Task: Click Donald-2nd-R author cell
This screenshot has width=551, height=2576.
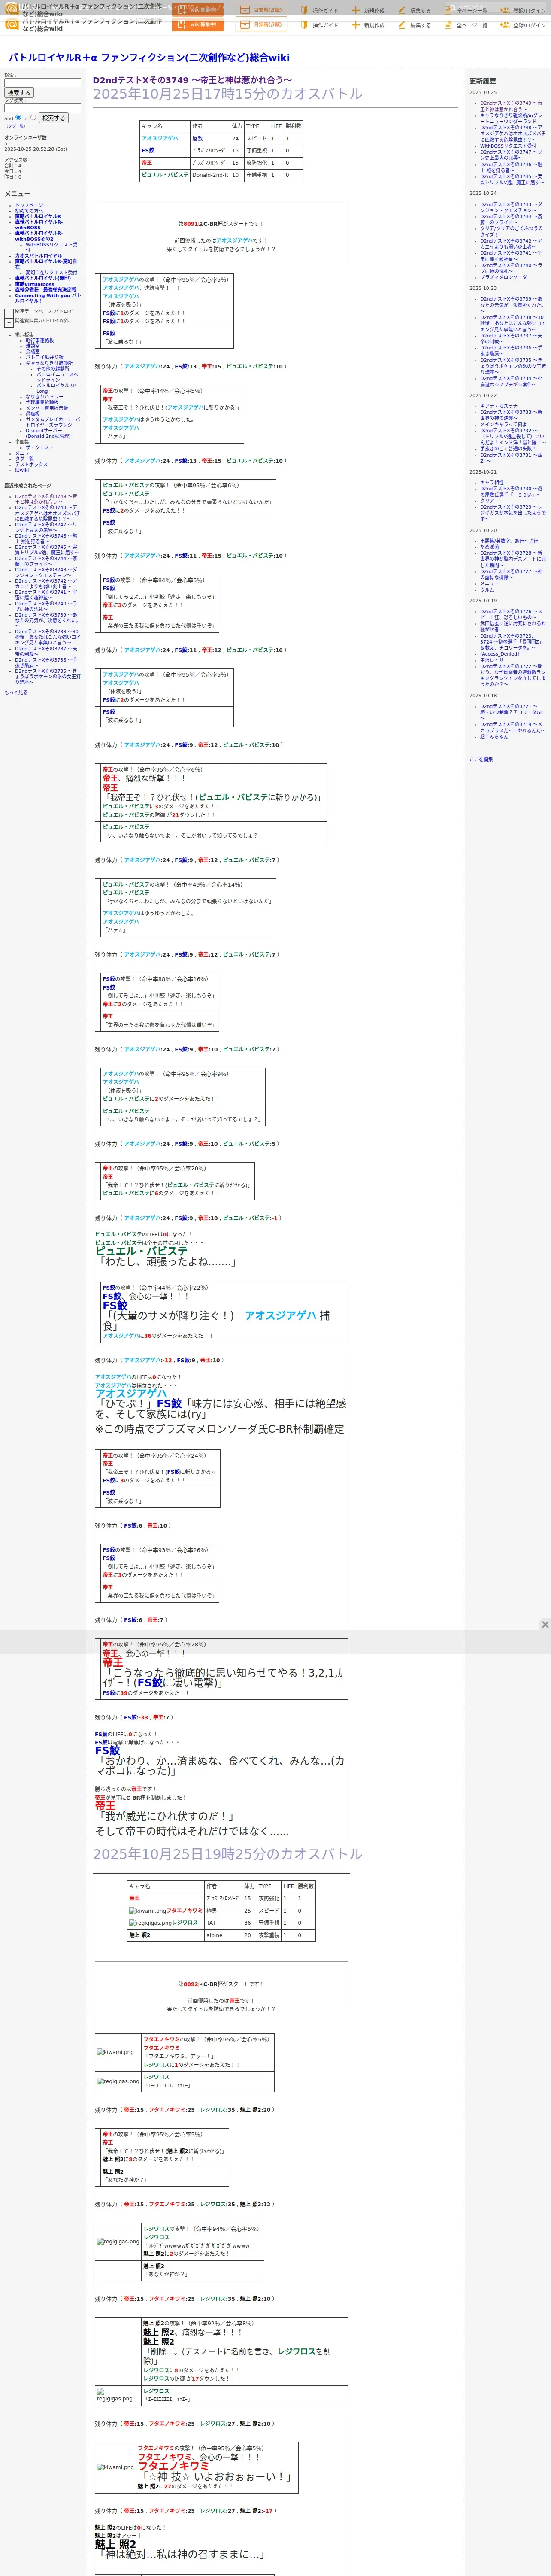Action: [209, 175]
